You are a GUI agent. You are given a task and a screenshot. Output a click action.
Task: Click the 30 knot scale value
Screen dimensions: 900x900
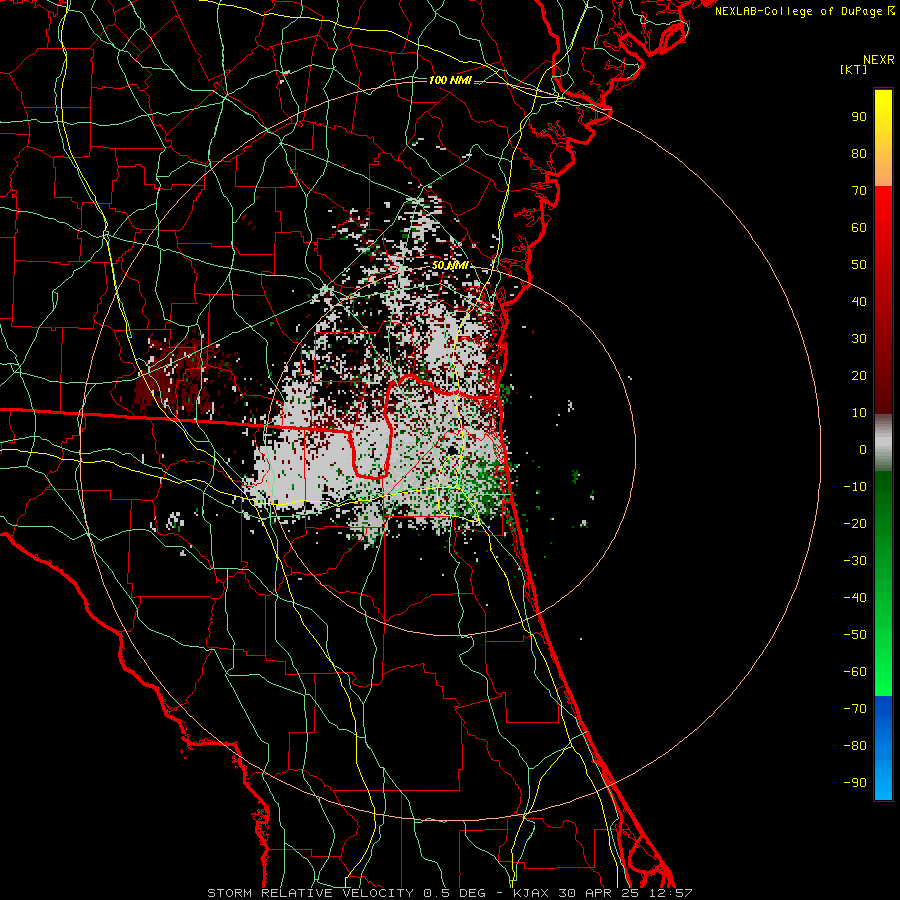pos(859,339)
